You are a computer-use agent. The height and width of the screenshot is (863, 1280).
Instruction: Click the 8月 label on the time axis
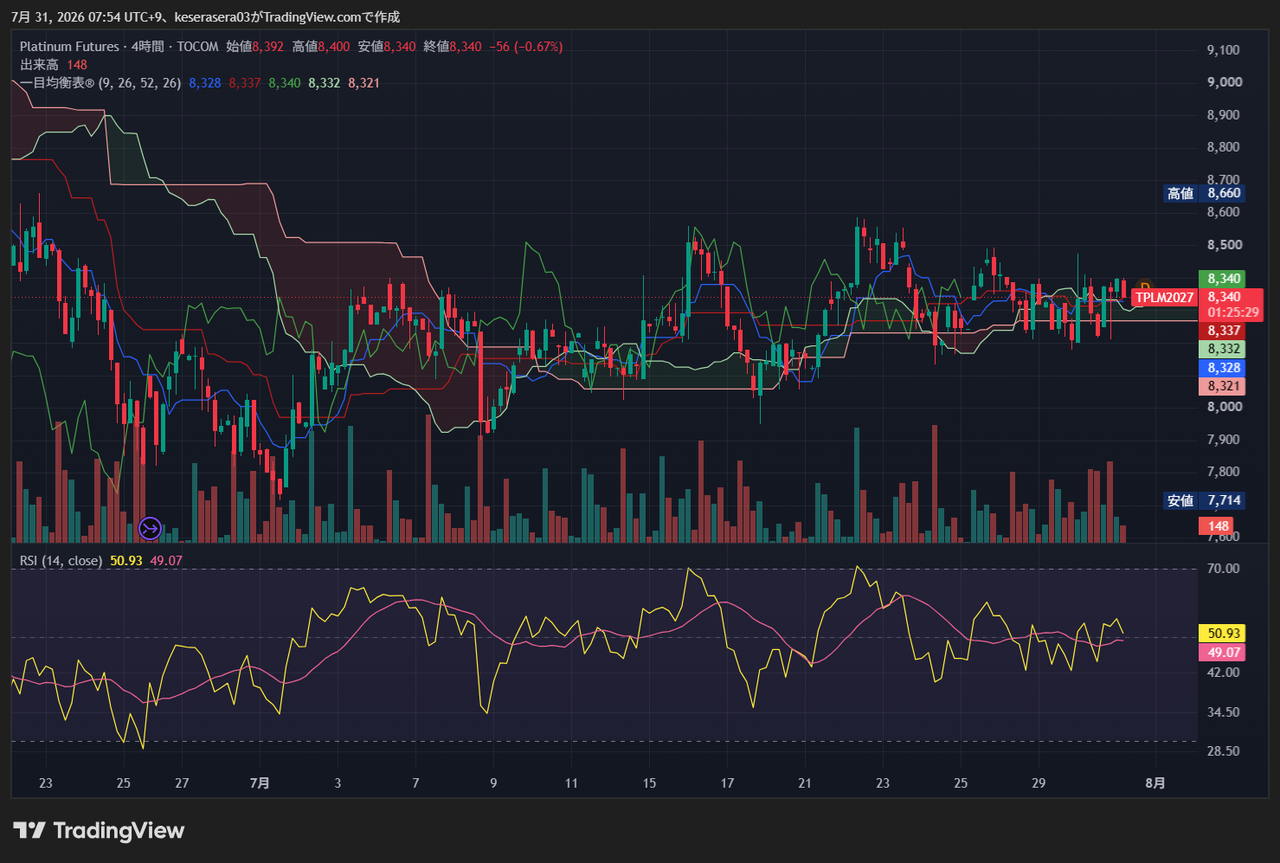[1155, 784]
